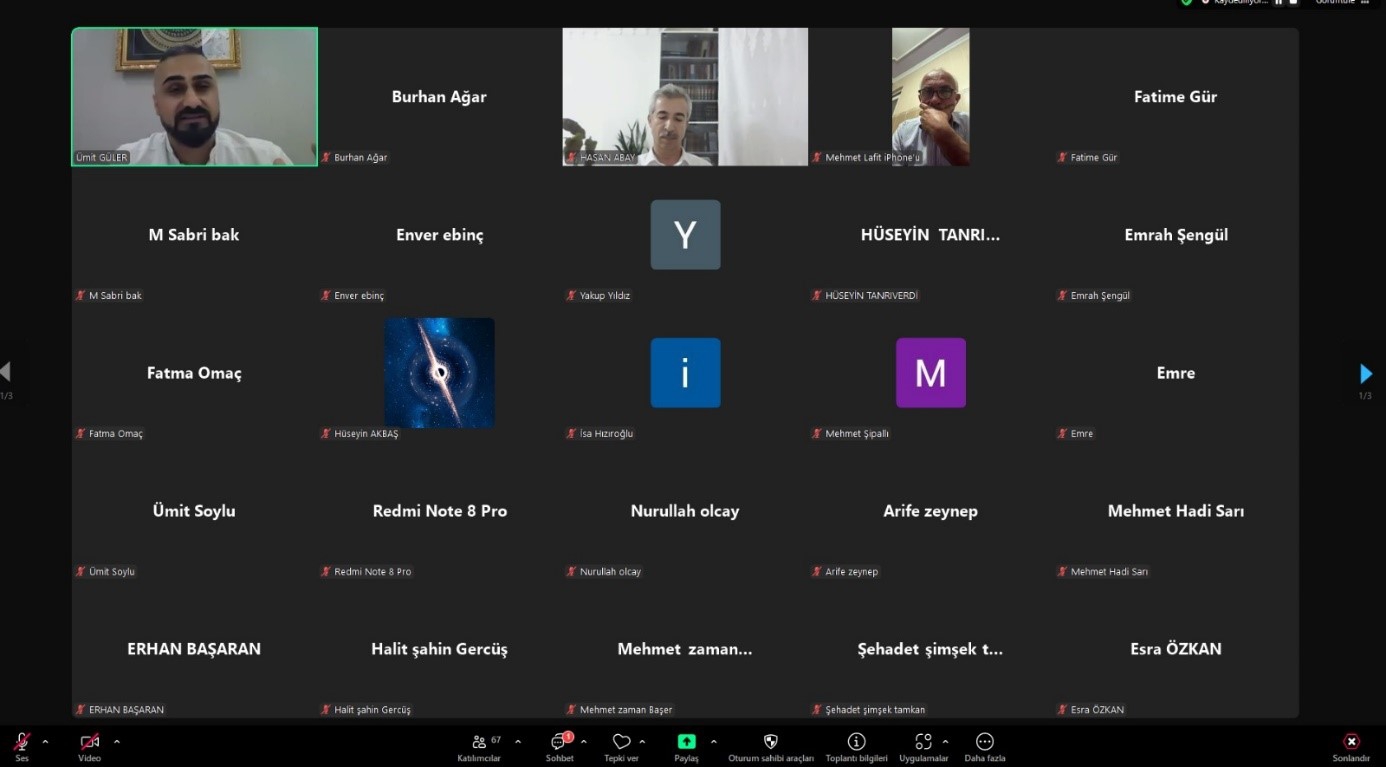The height and width of the screenshot is (767, 1386).
Task: Click Hüseyin AKBAŞ's galaxy profile picture
Action: coord(439,372)
